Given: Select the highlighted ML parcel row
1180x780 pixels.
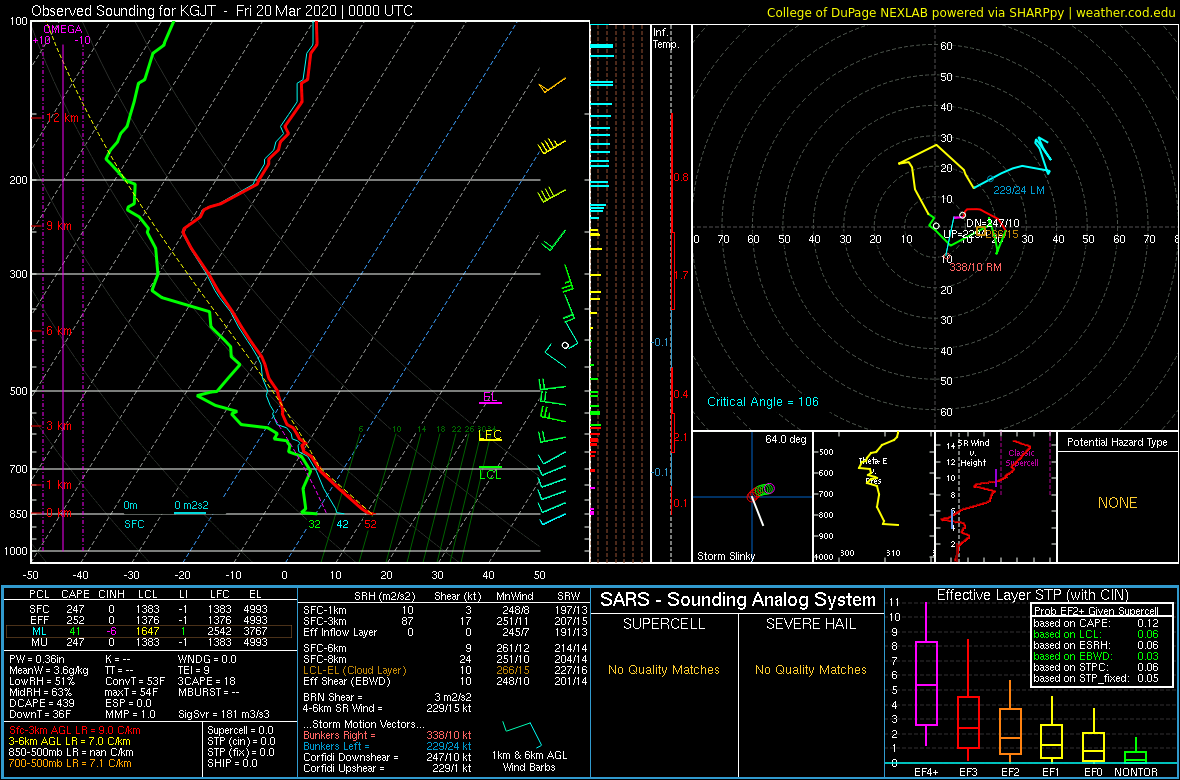Looking at the screenshot, I should (x=147, y=632).
